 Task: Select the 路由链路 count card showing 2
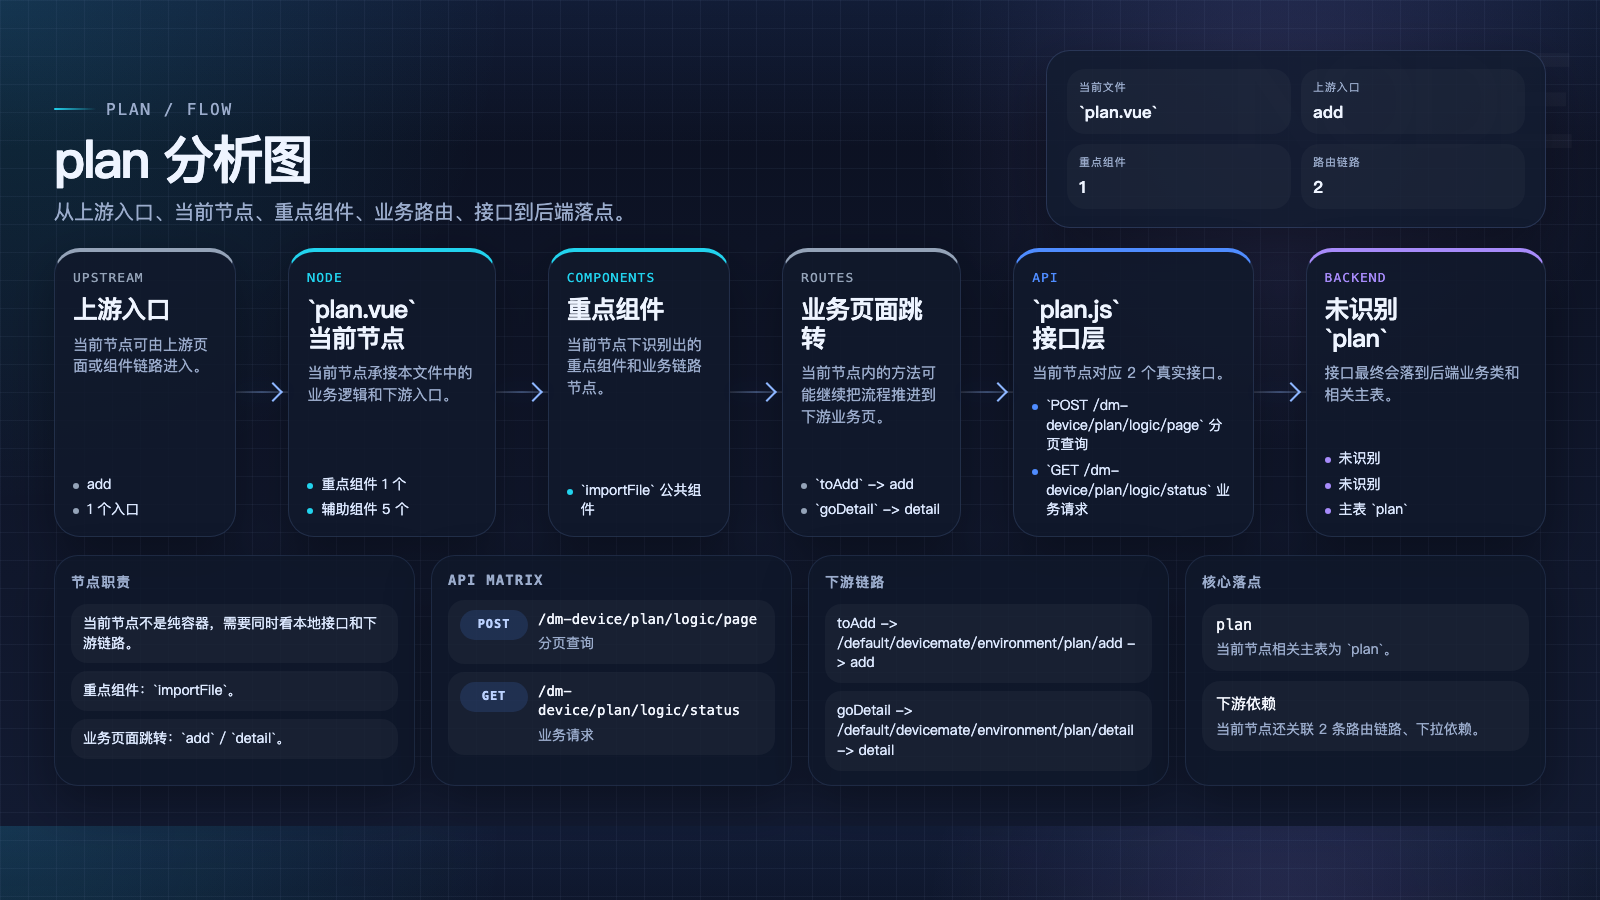coord(1411,176)
